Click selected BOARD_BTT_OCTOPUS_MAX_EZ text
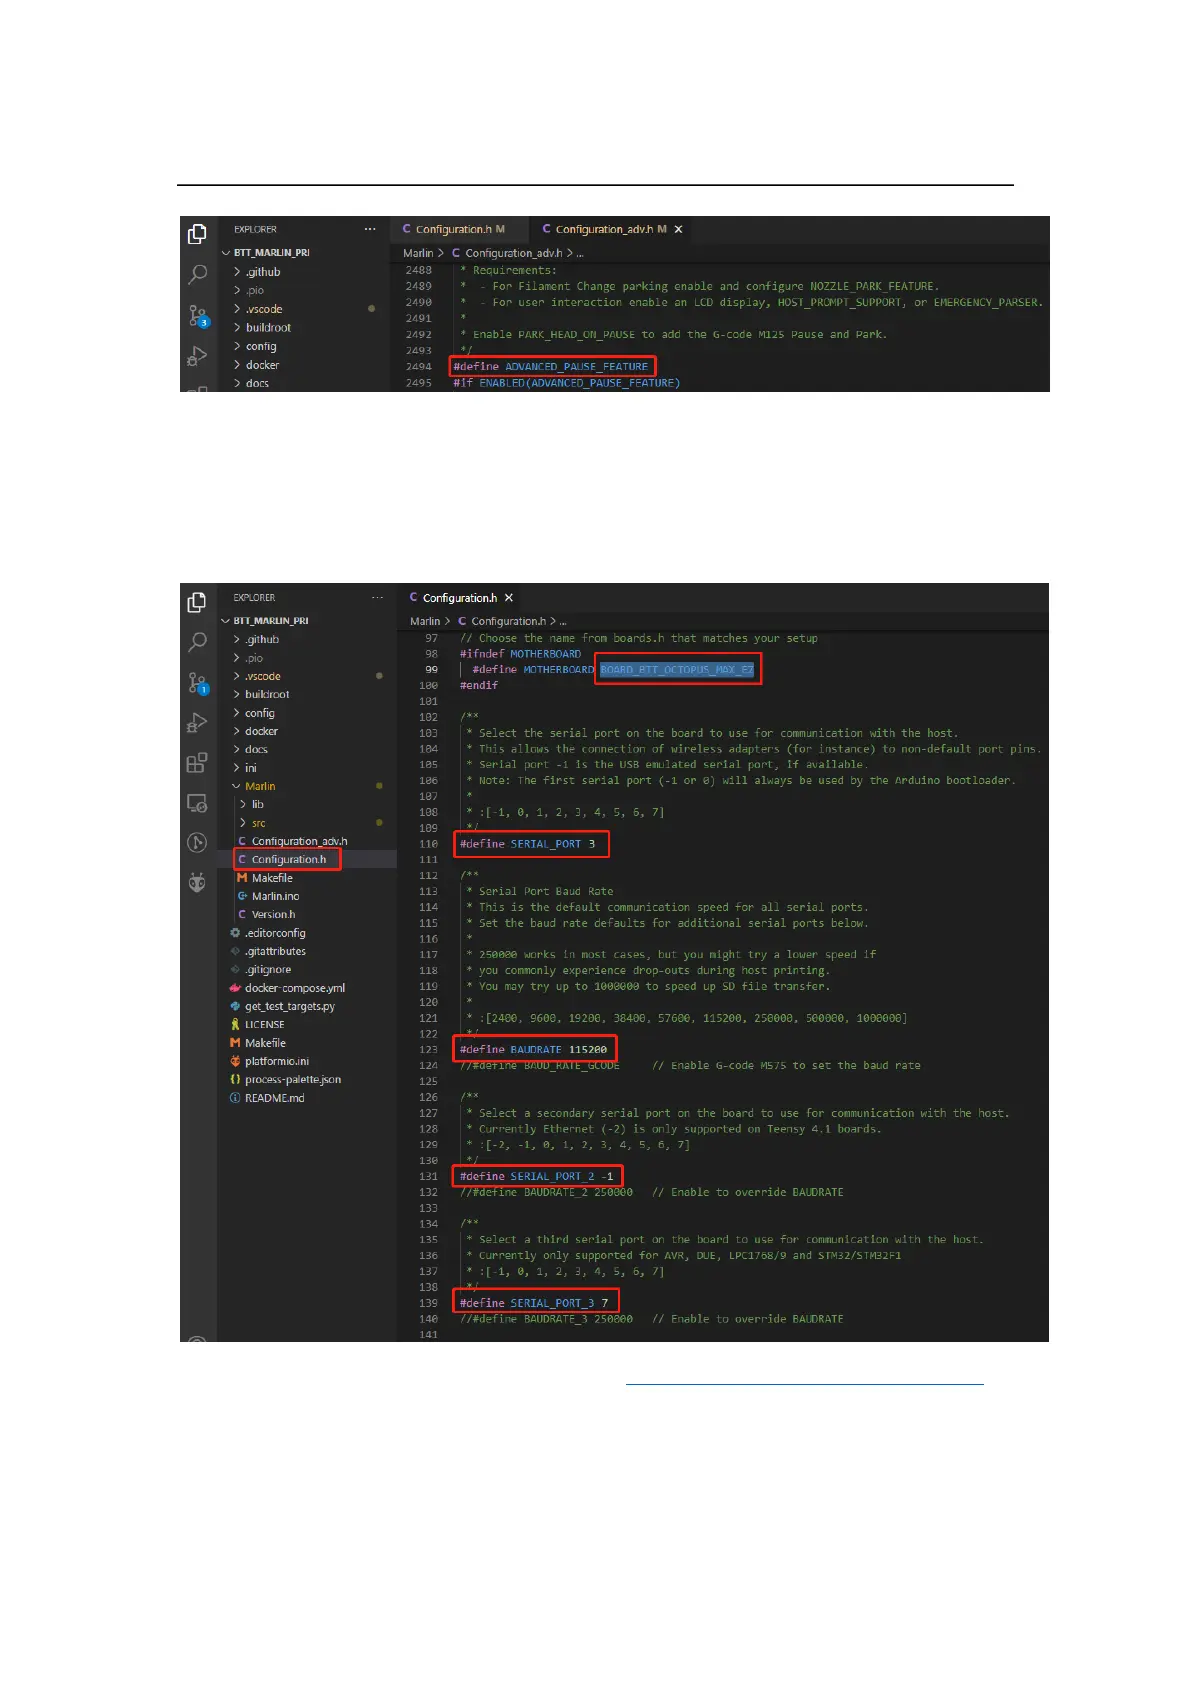 677,670
